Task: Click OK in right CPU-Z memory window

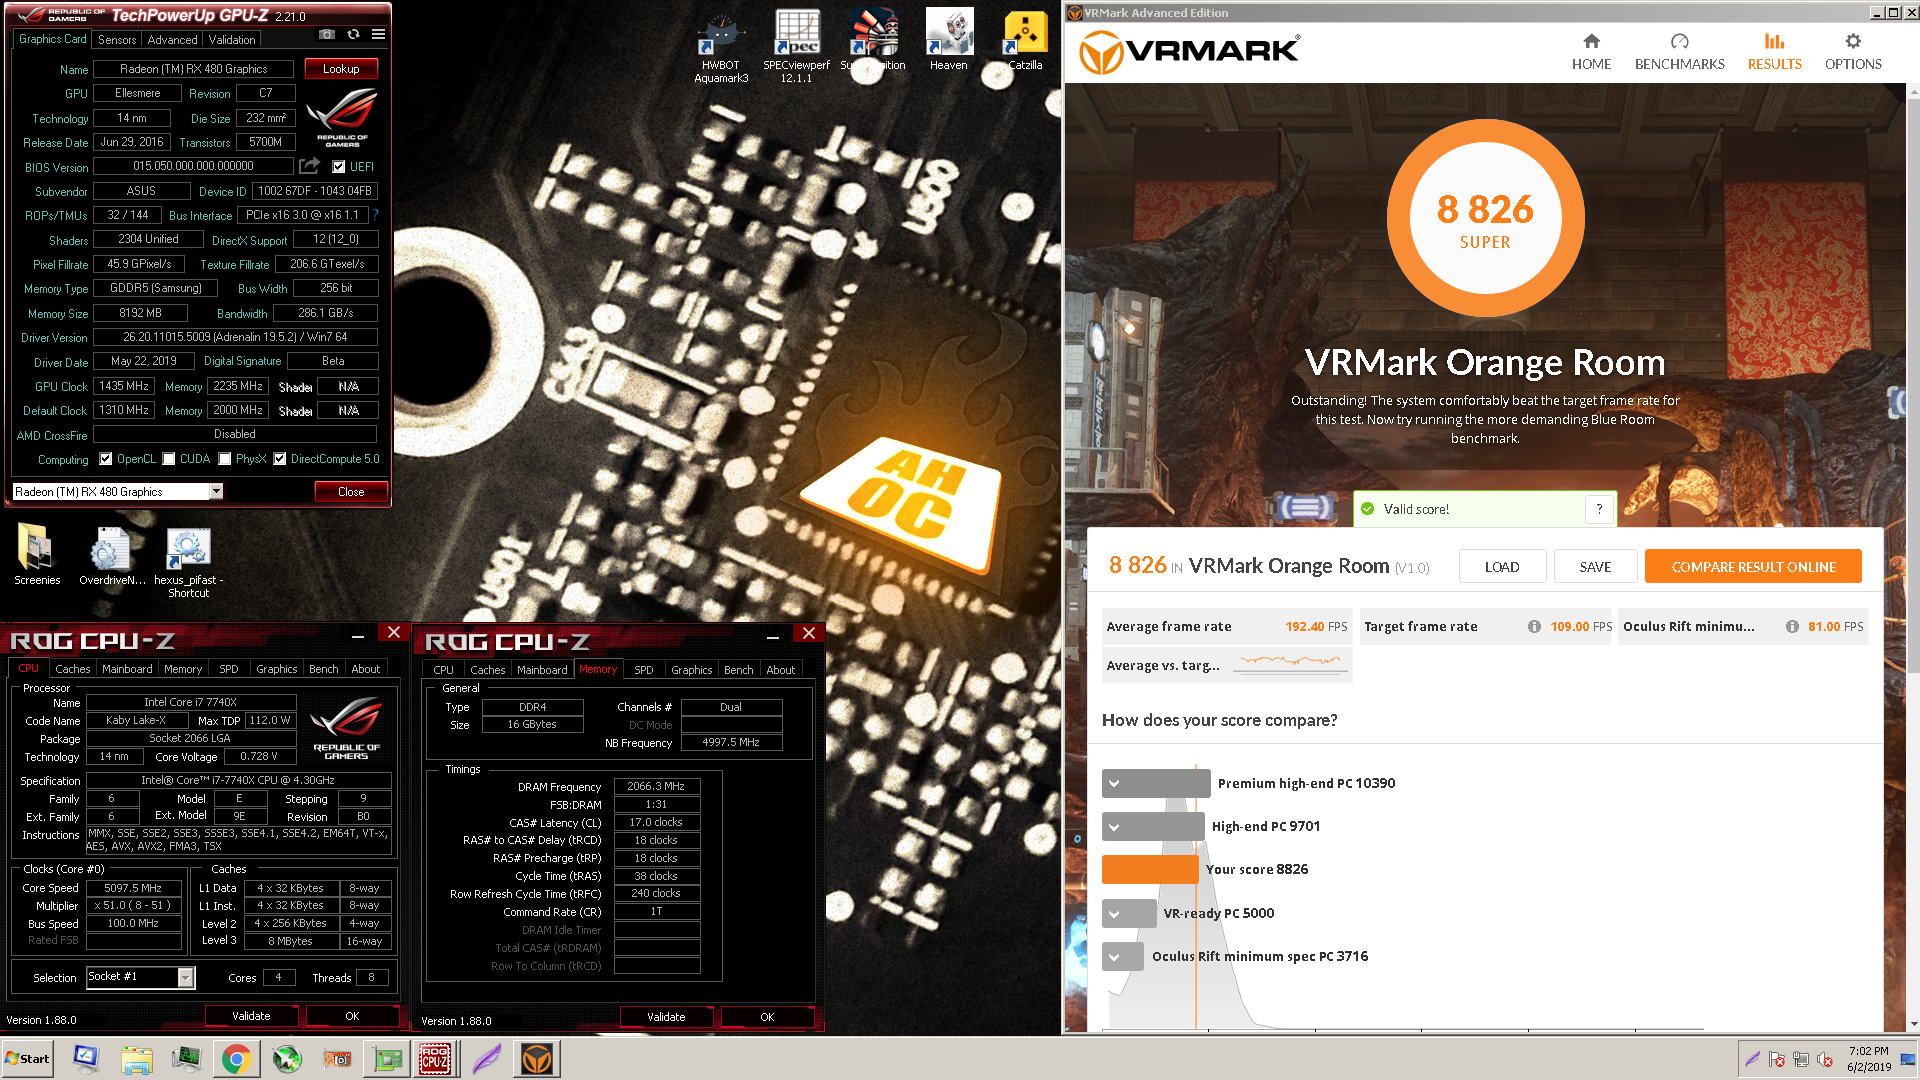Action: (767, 1017)
